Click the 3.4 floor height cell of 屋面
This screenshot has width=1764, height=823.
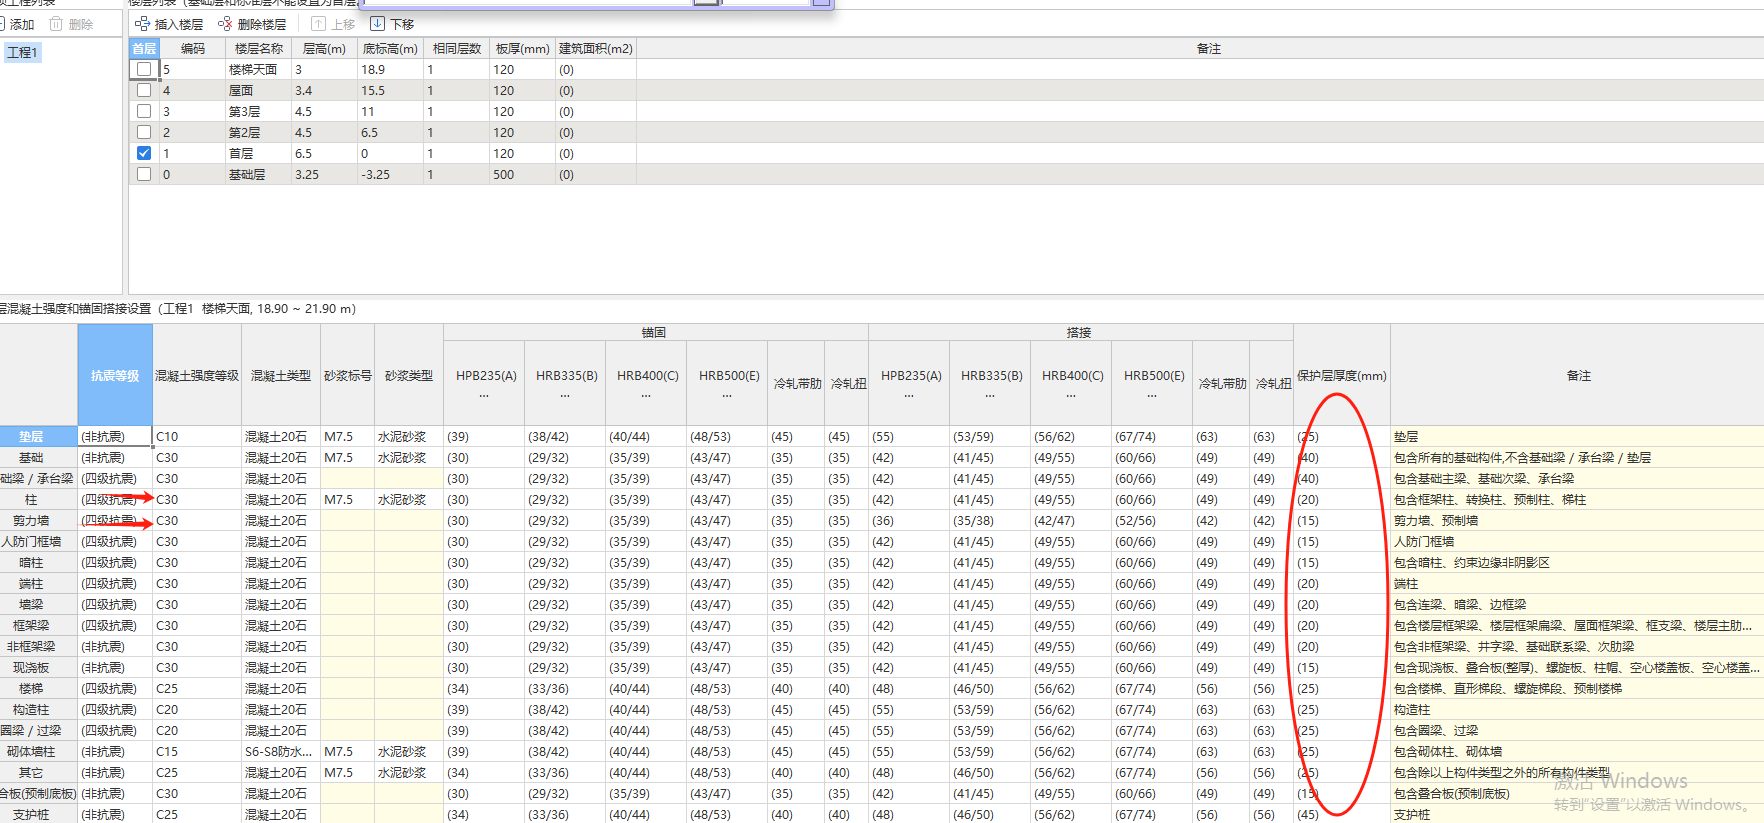(x=324, y=90)
